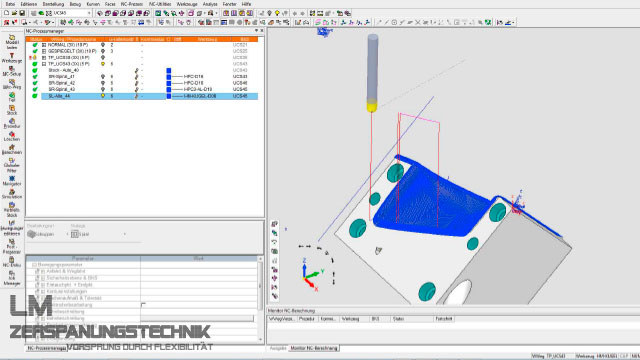Toggle the lightbulb for NORMAL (3X) toolpath
The image size is (640, 360).
tap(103, 45)
